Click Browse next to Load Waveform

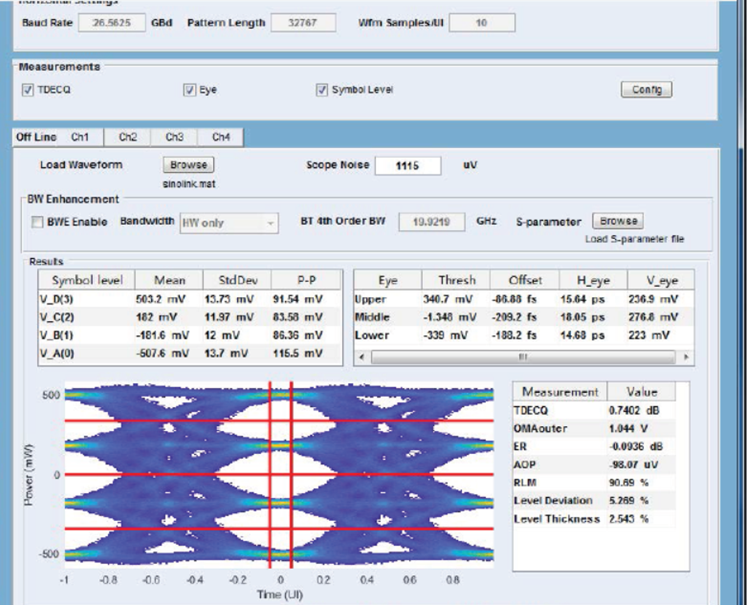(x=188, y=165)
